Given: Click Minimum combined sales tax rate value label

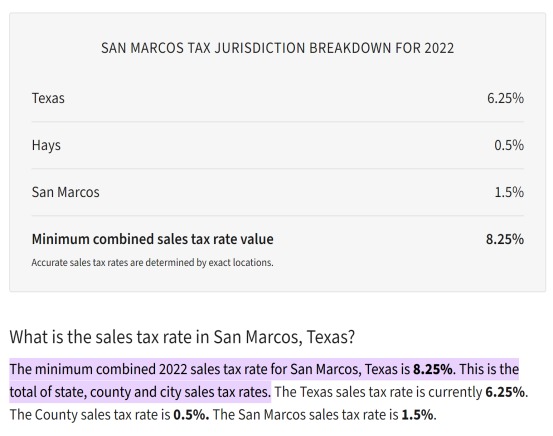Looking at the screenshot, I should 152,239.
